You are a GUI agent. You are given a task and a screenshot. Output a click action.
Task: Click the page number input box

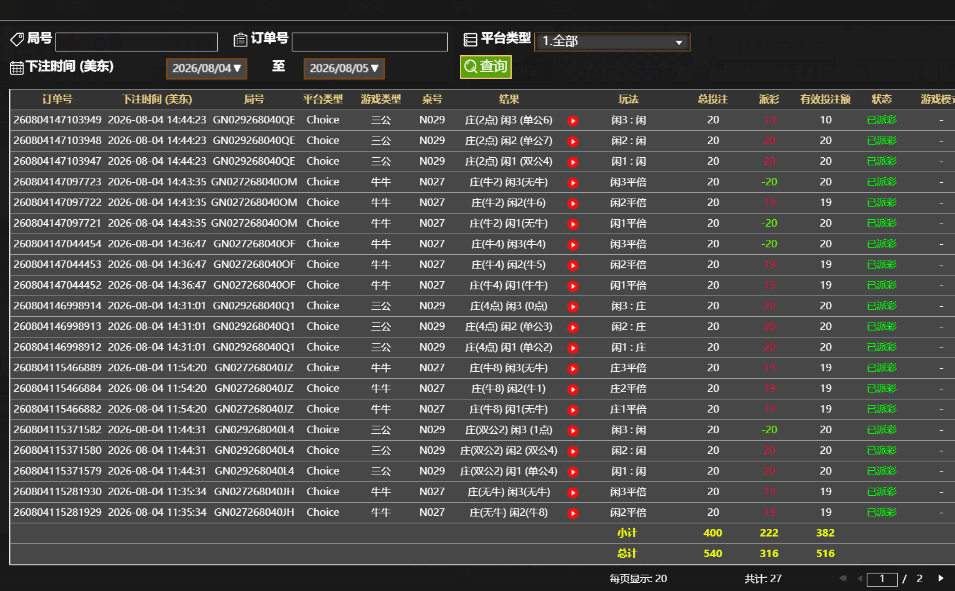pyautogui.click(x=882, y=579)
